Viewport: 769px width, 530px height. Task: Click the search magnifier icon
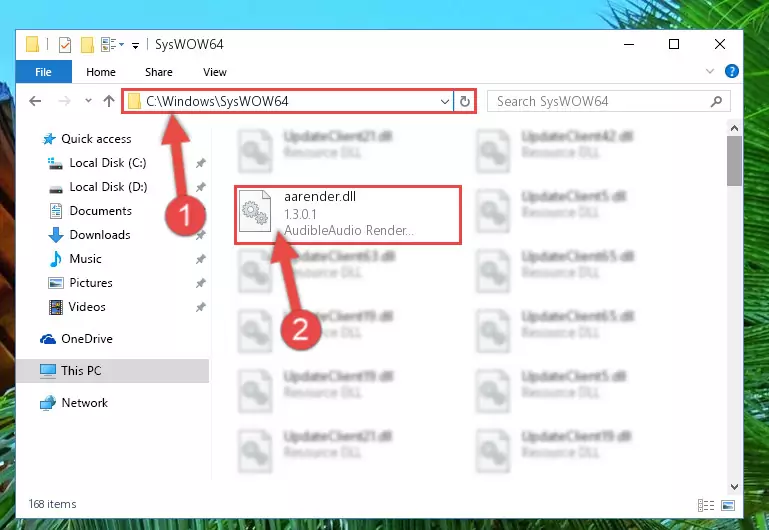click(716, 101)
